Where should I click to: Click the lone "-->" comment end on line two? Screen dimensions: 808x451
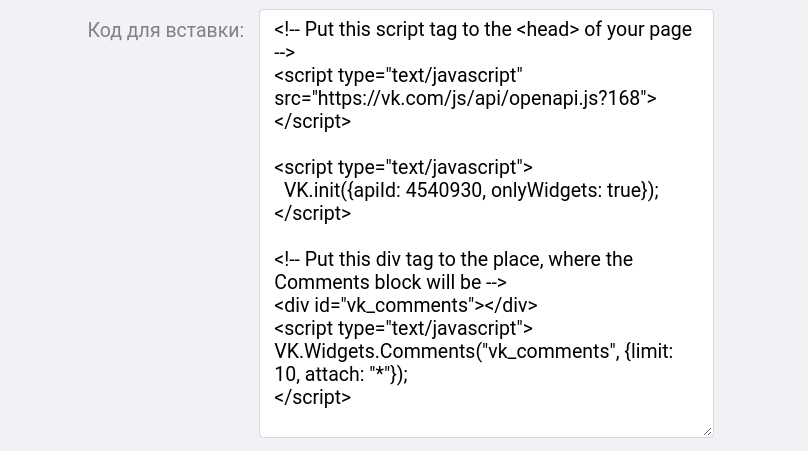point(284,52)
